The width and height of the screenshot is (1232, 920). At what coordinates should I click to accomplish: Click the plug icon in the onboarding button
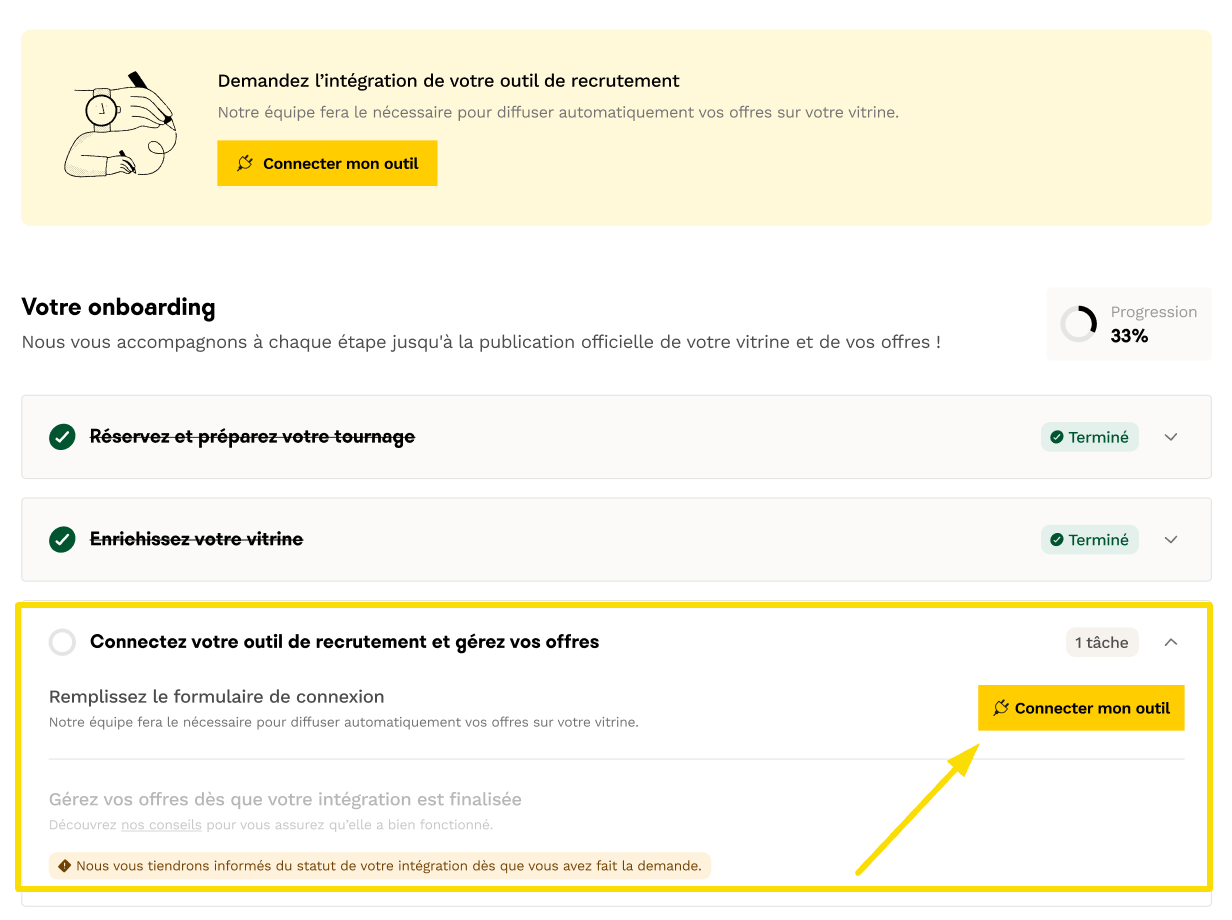coord(1001,708)
